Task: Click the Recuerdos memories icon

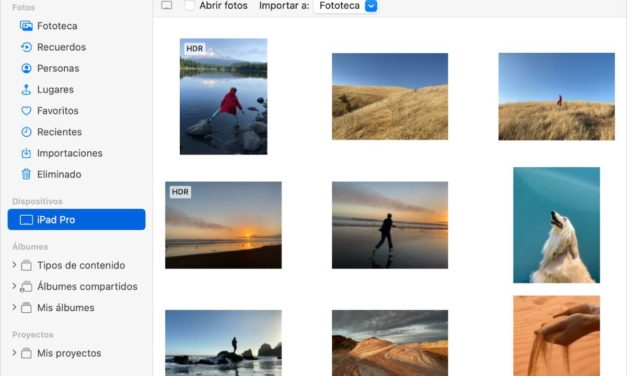Action: (26, 47)
